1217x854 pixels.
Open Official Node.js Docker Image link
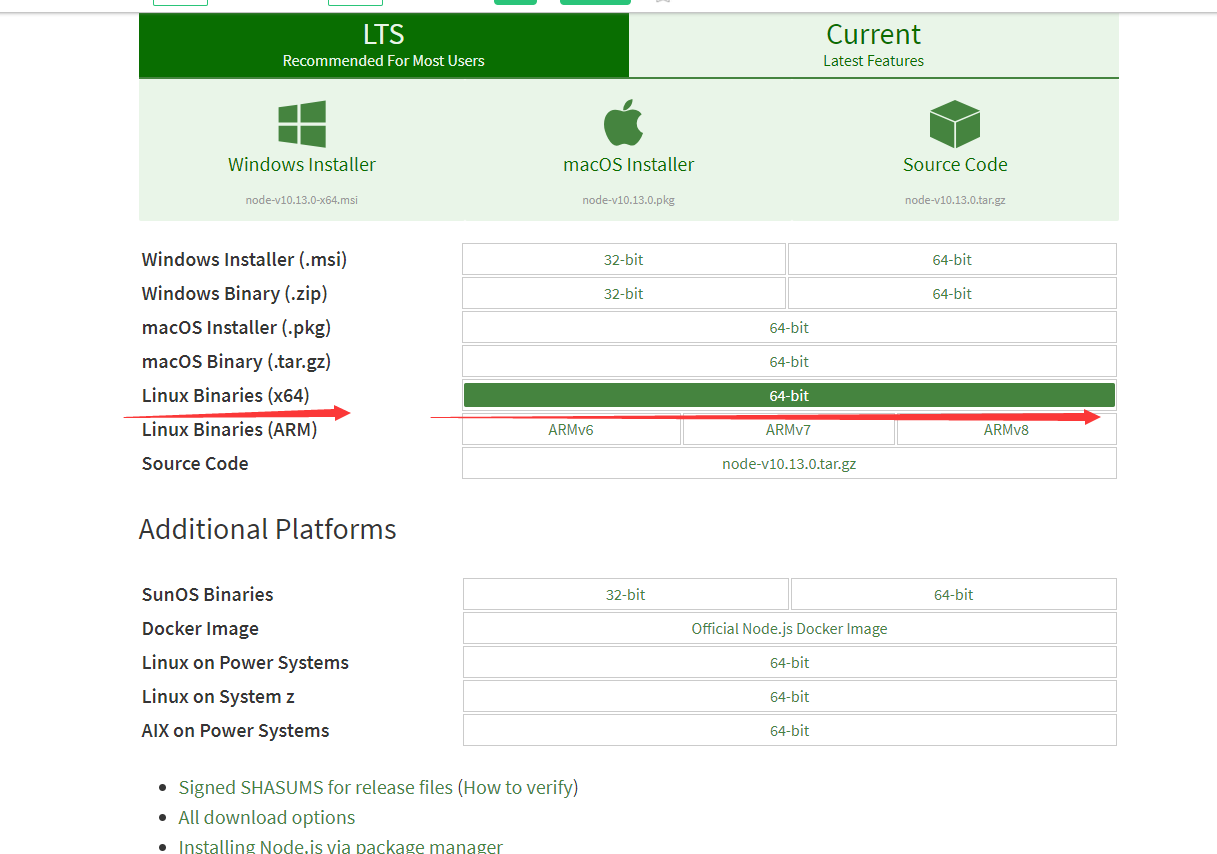coord(790,628)
